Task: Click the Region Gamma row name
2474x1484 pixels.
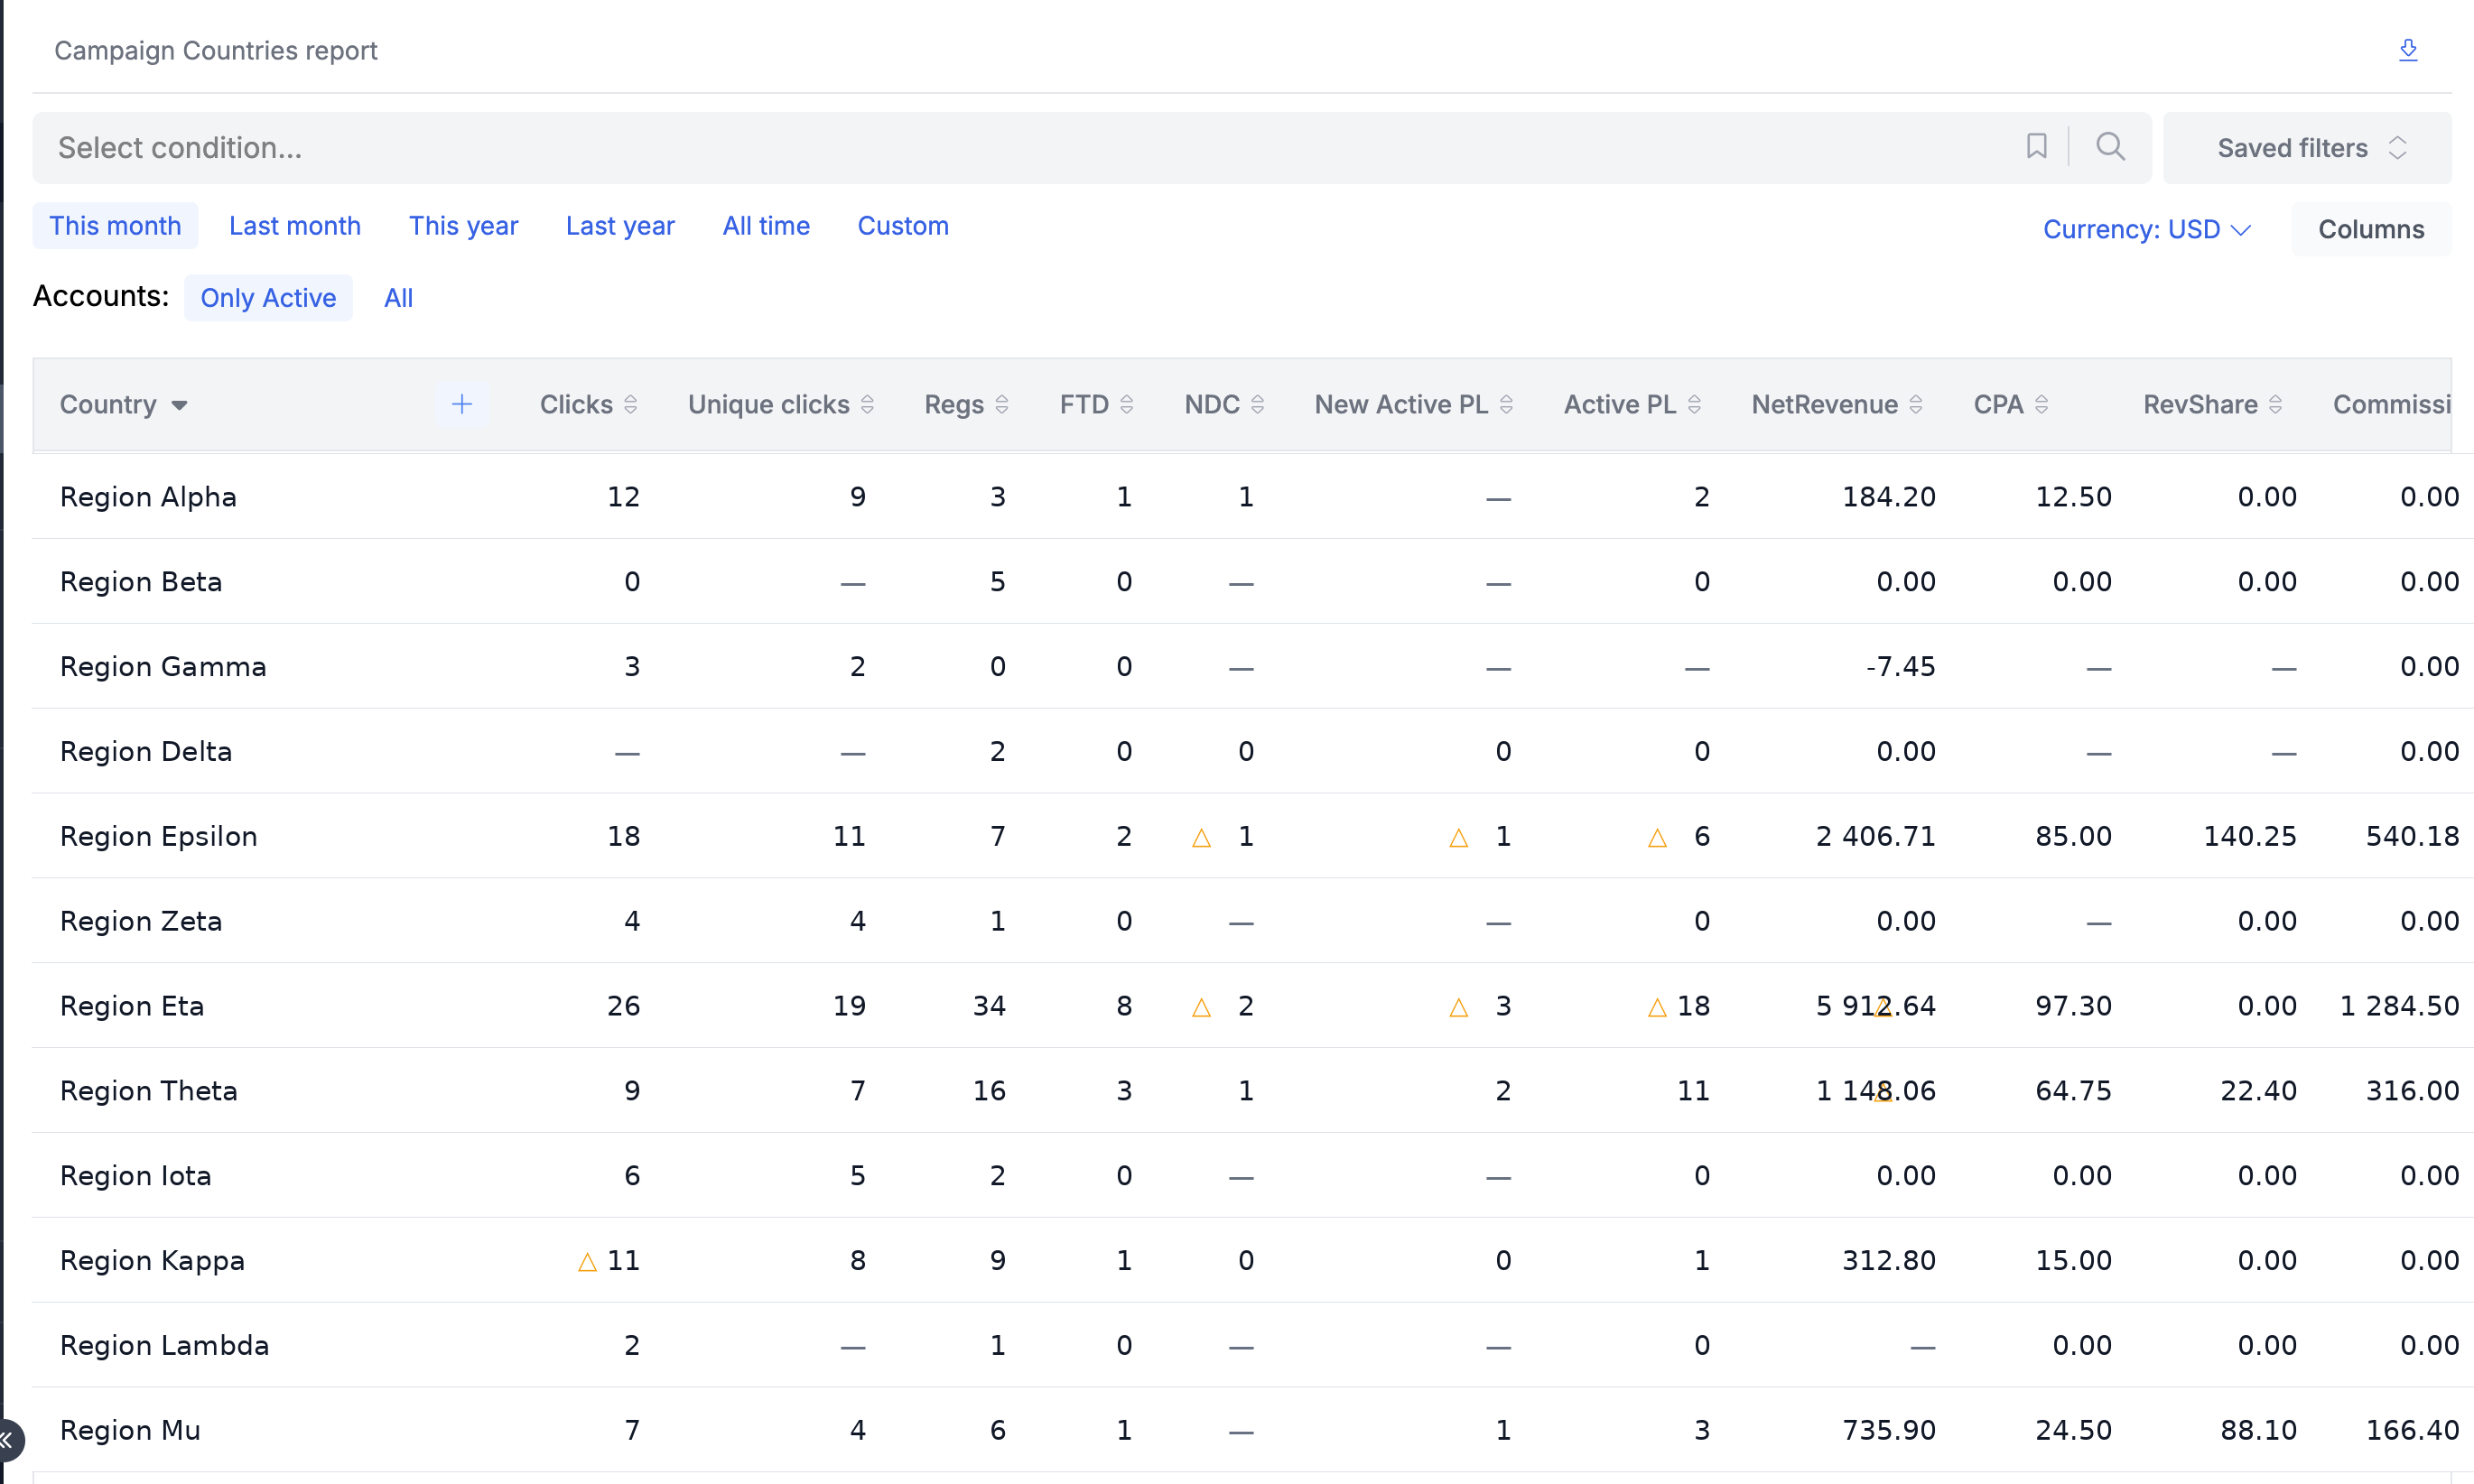Action: pos(163,666)
